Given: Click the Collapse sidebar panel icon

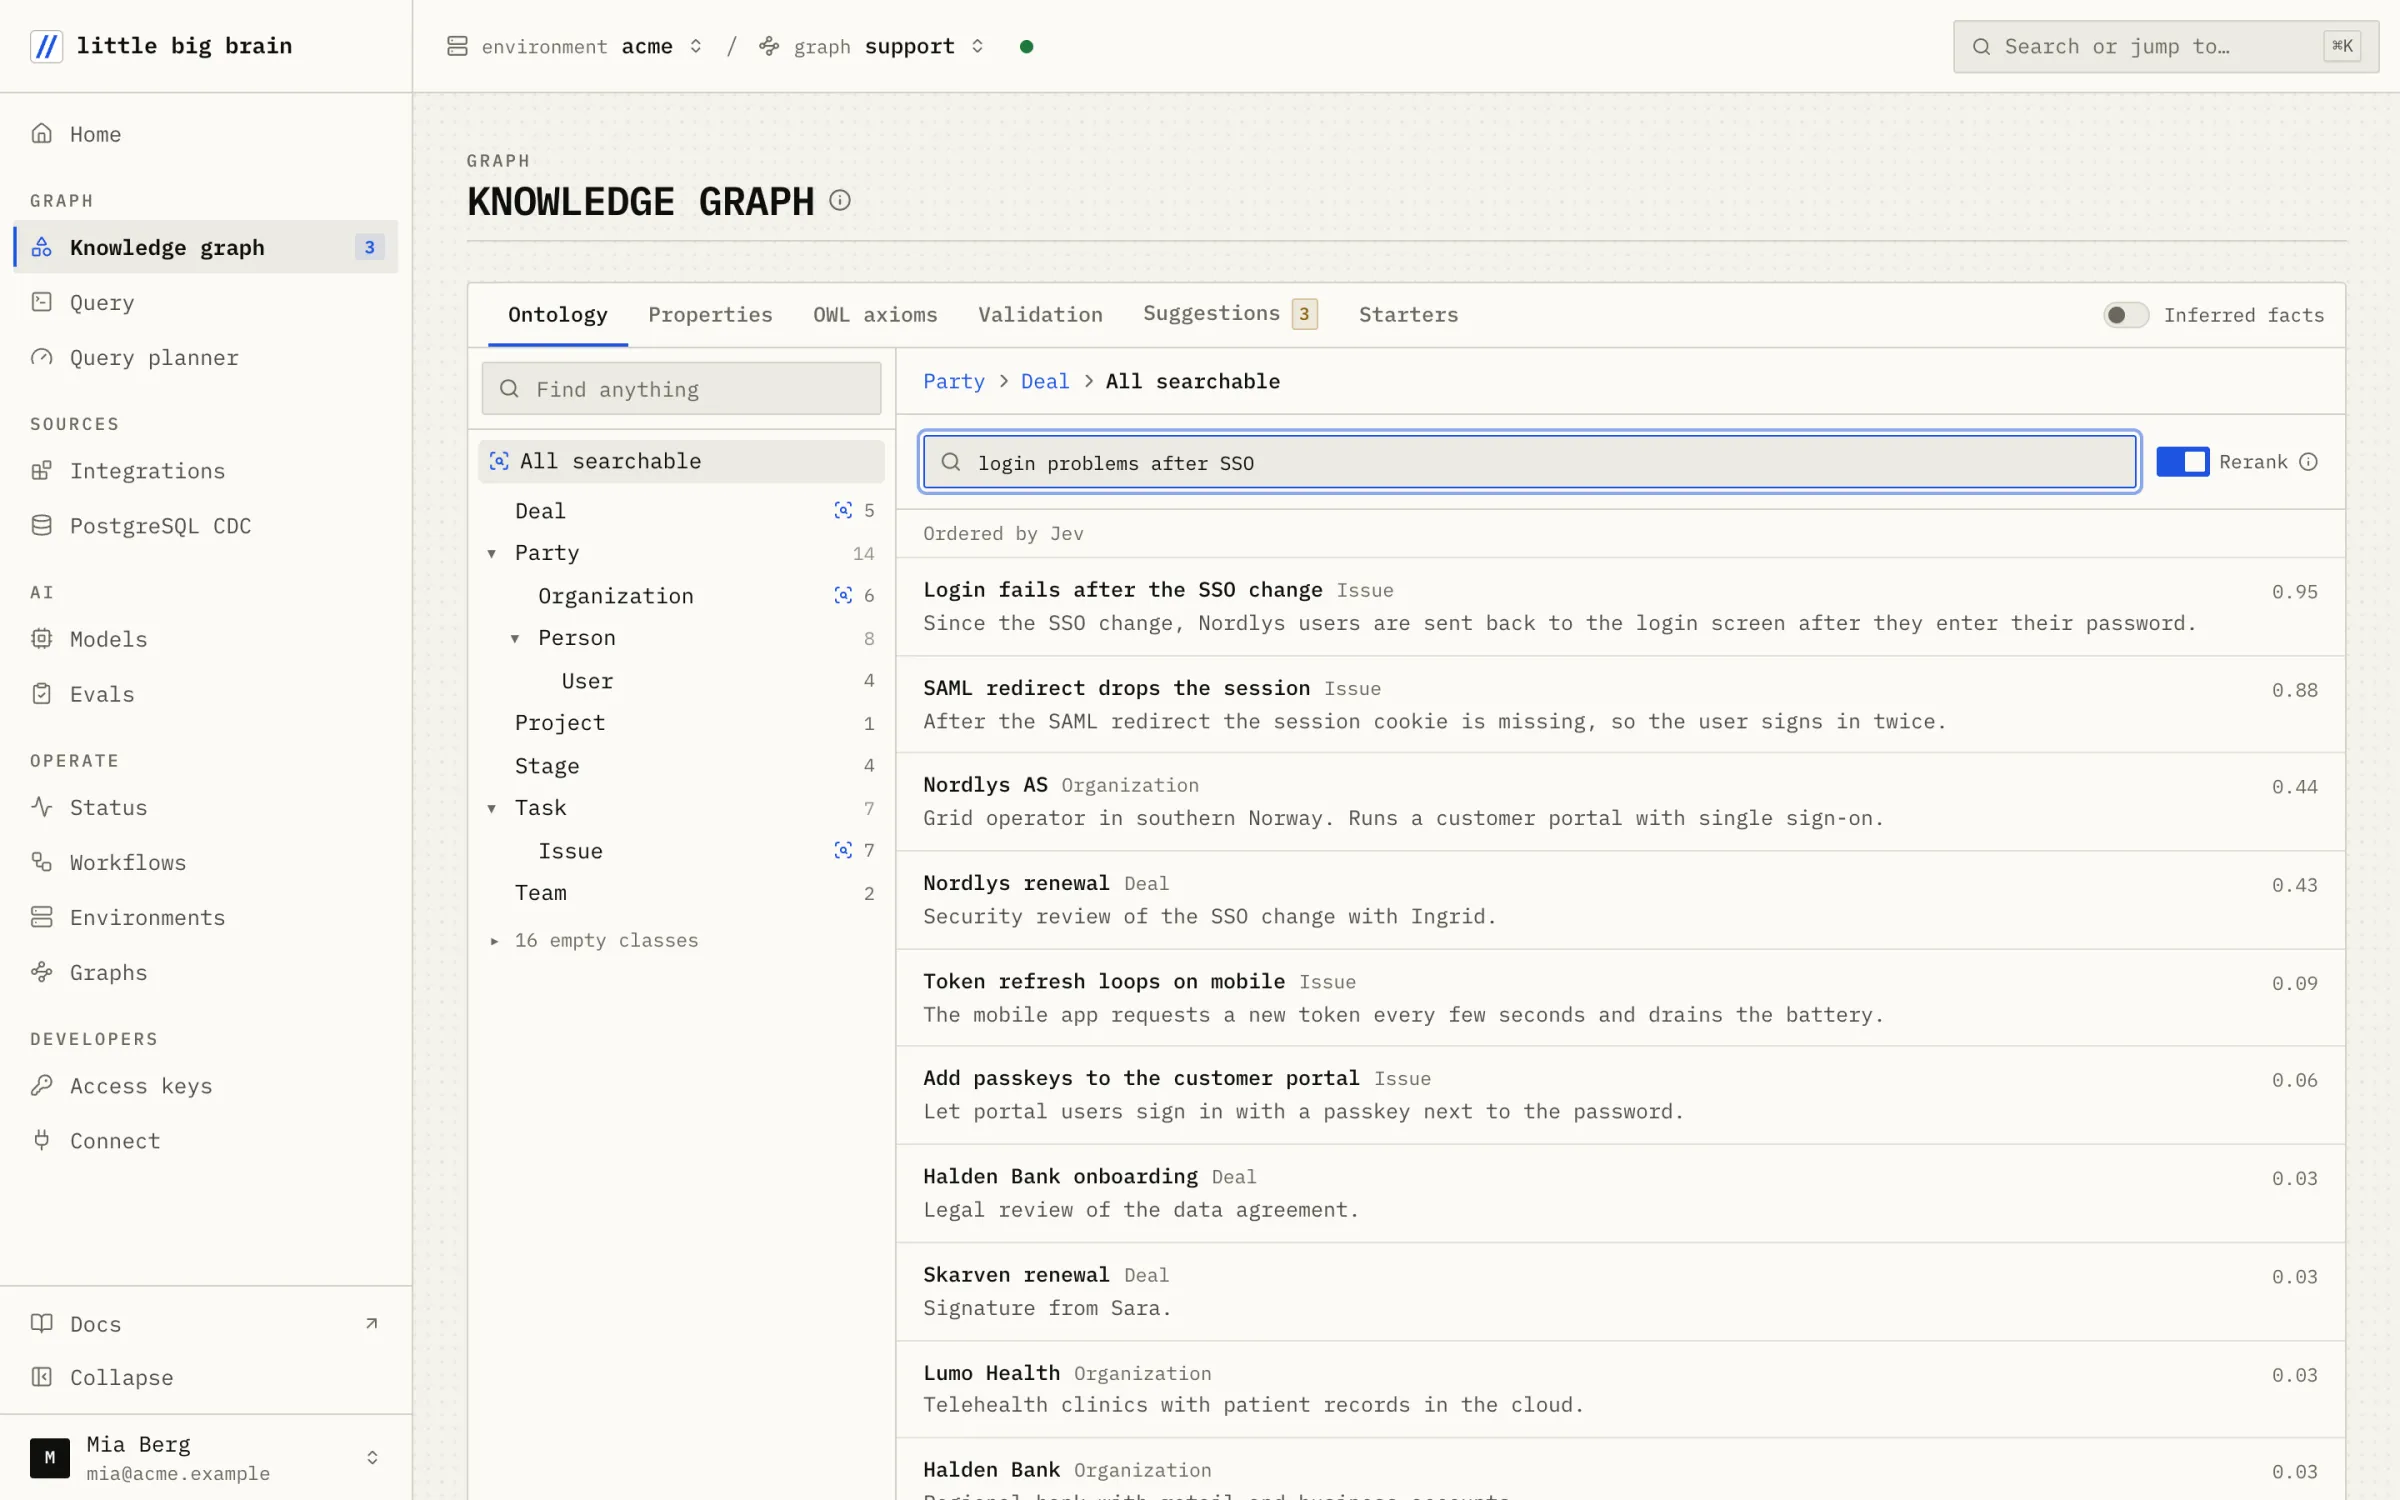Looking at the screenshot, I should coord(41,1377).
